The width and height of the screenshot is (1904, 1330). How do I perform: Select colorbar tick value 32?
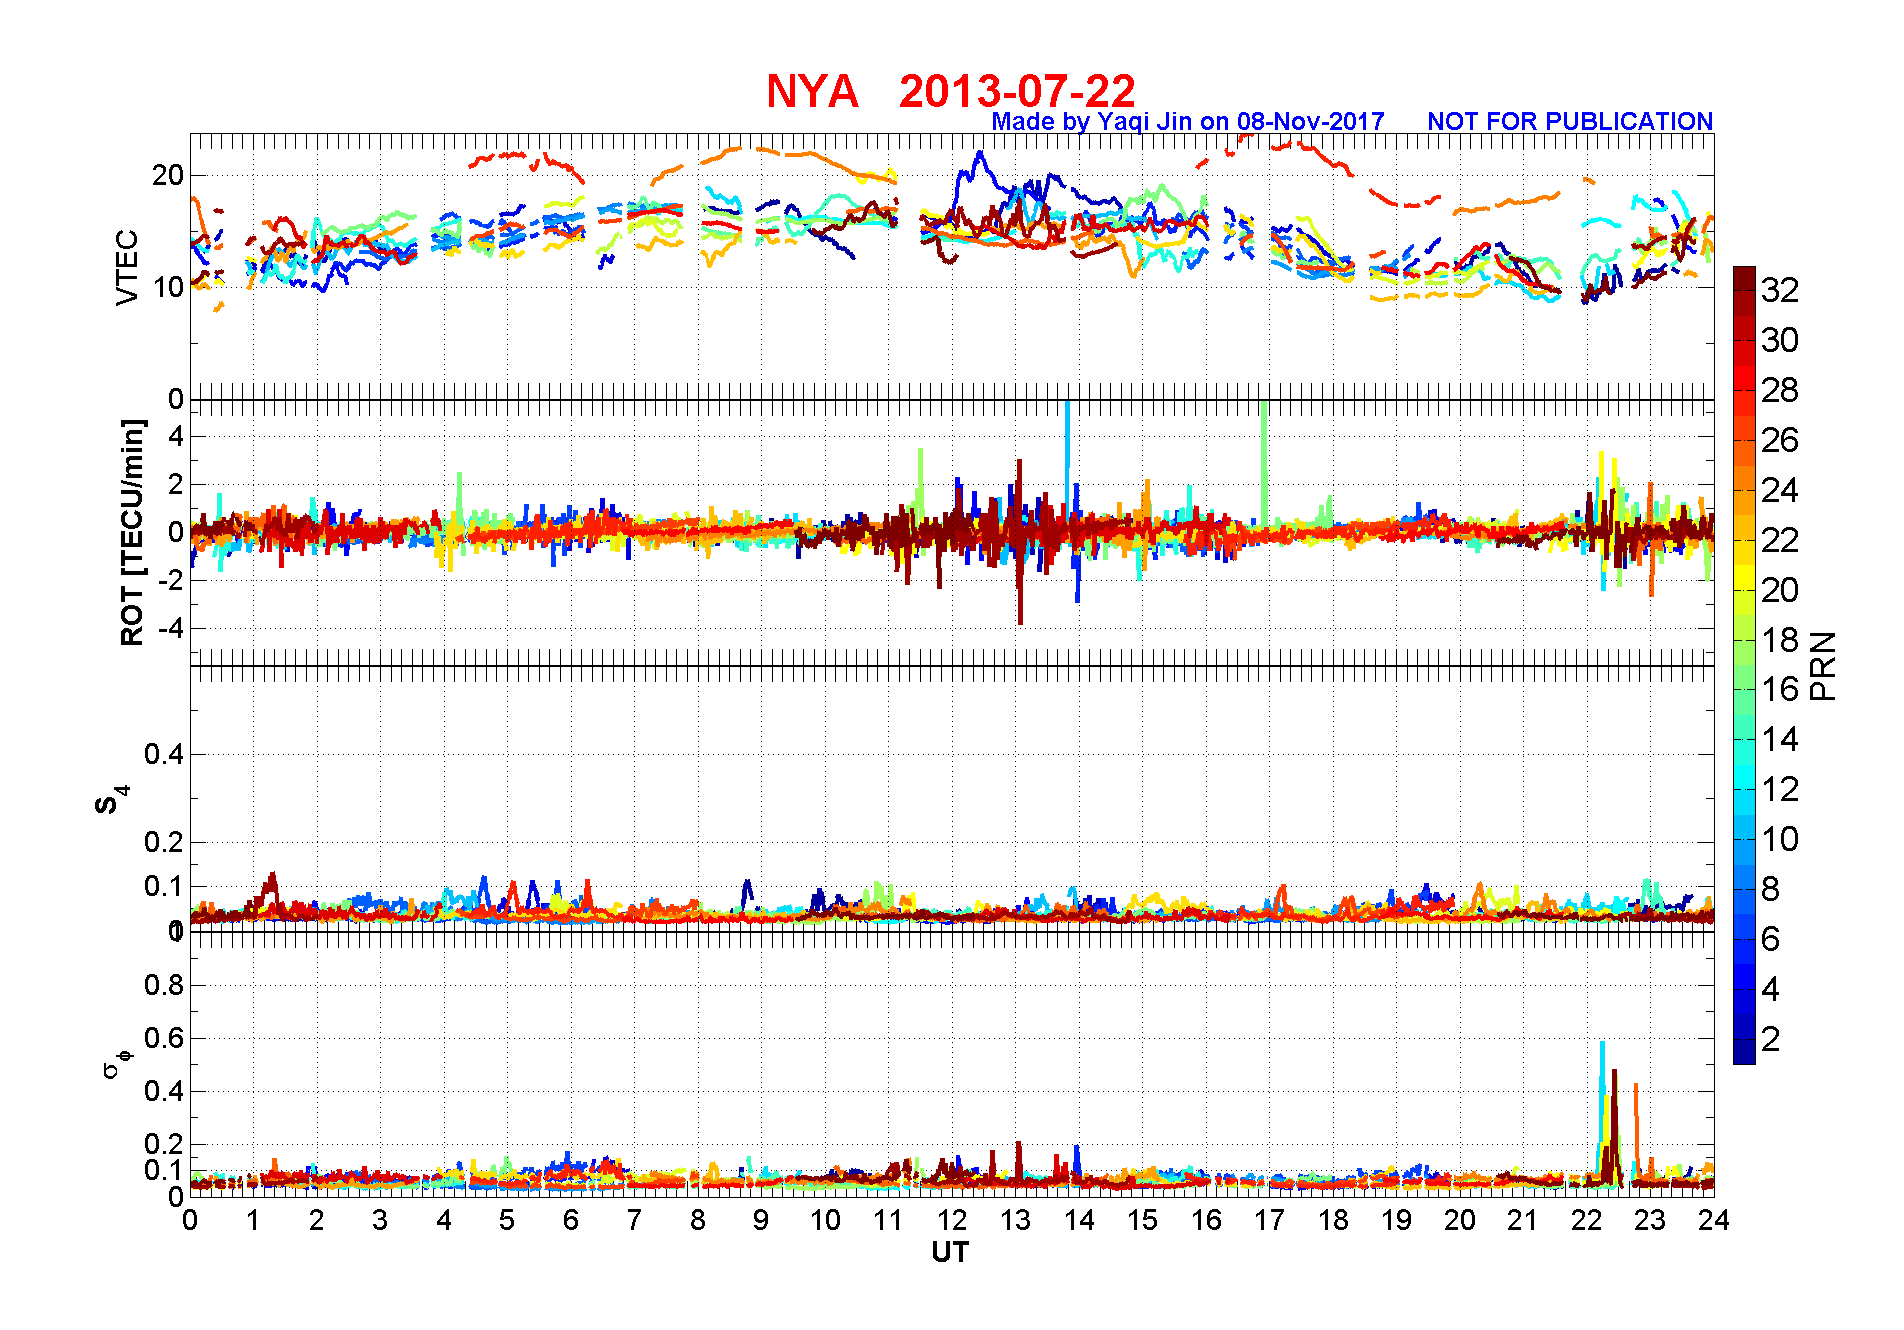(x=1780, y=290)
